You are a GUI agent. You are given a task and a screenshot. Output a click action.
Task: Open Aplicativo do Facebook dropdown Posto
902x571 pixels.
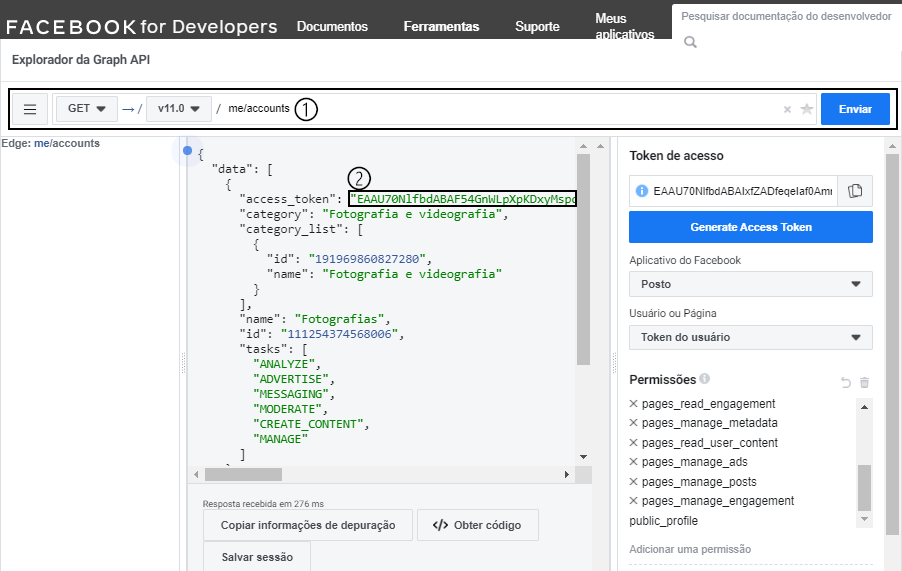751,284
